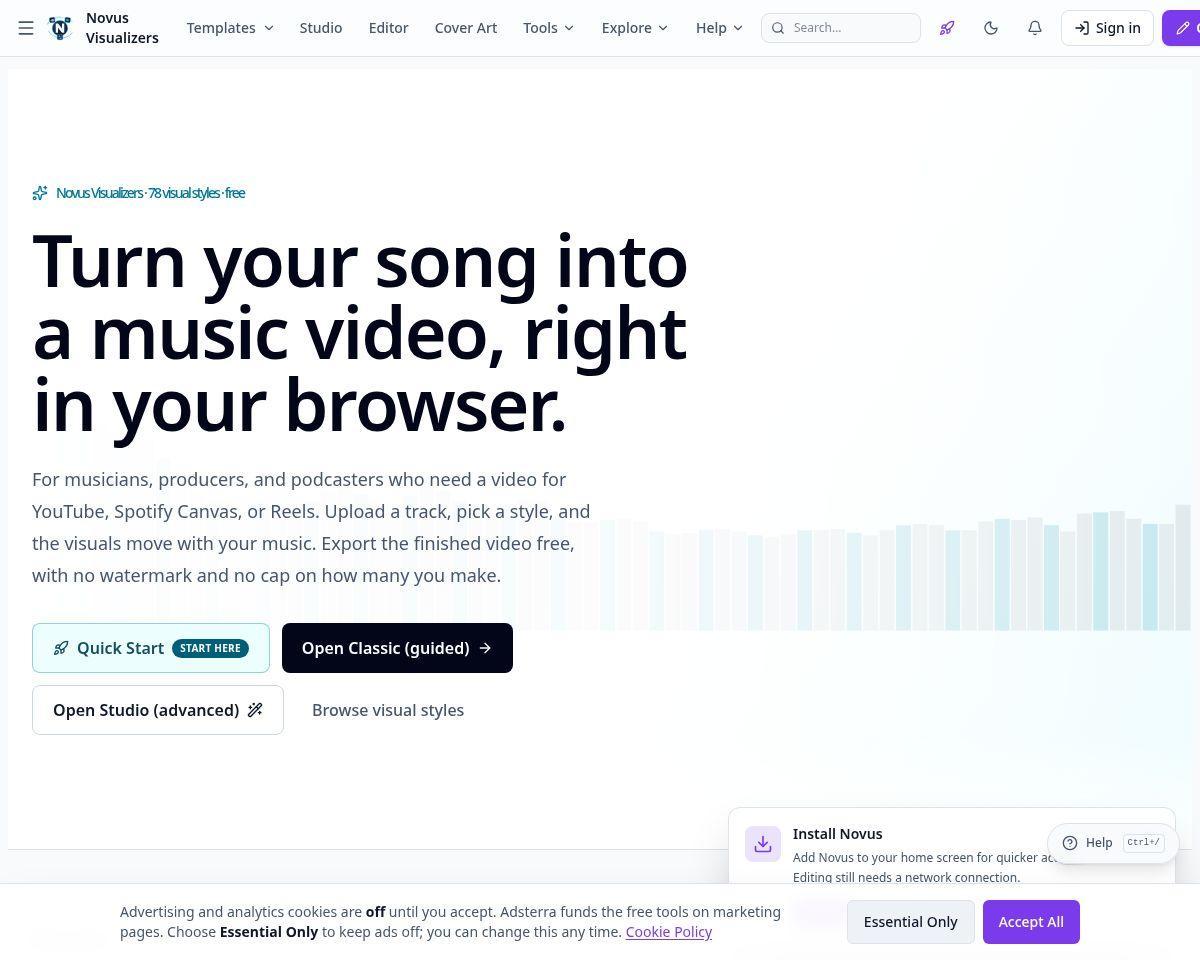Focus the Search input field
The width and height of the screenshot is (1200, 960).
point(841,28)
